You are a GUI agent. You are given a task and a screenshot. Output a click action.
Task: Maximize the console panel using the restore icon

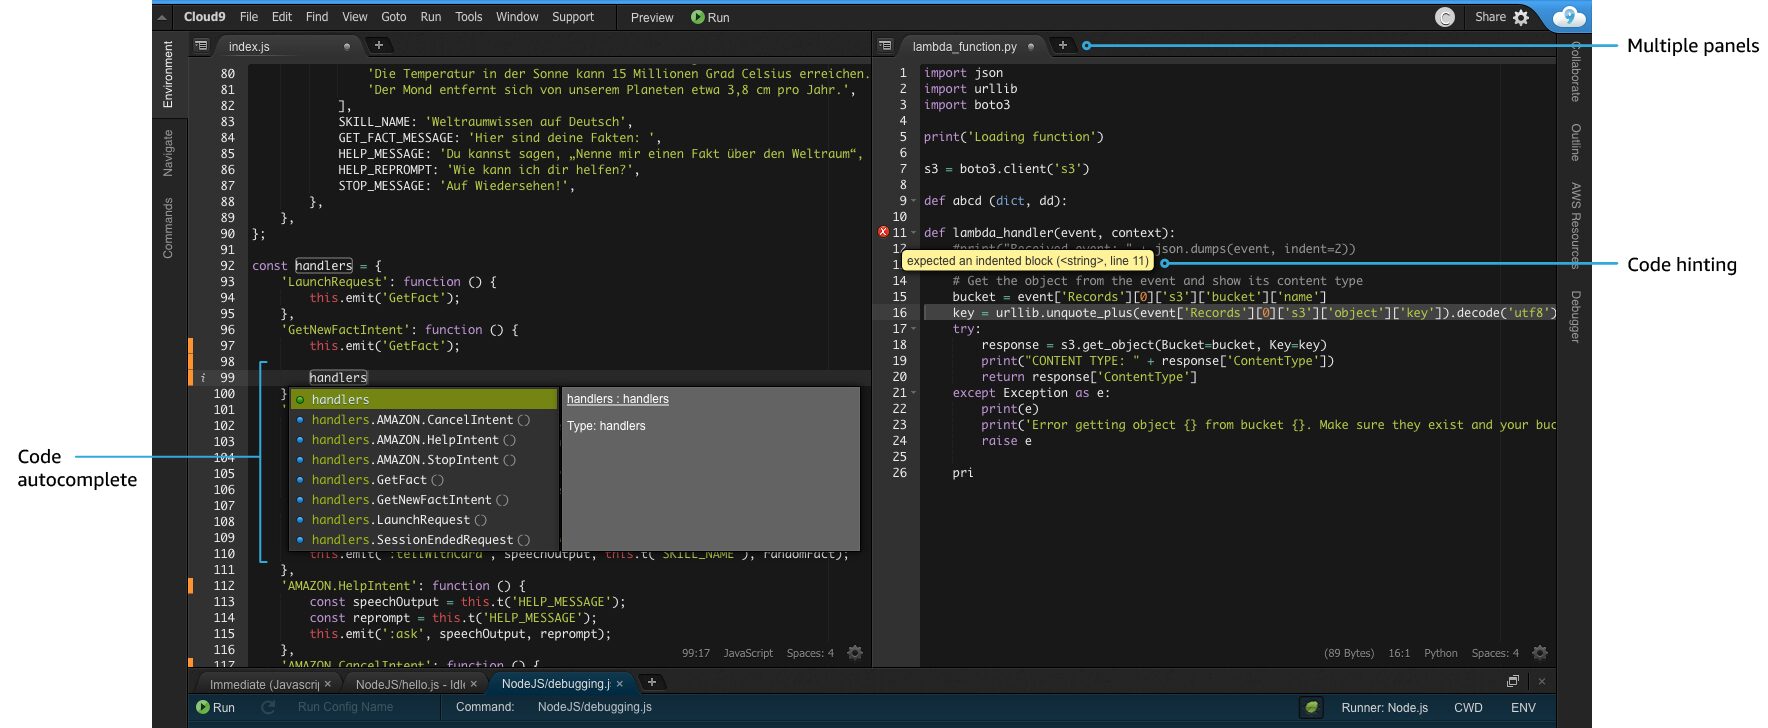tap(1513, 681)
